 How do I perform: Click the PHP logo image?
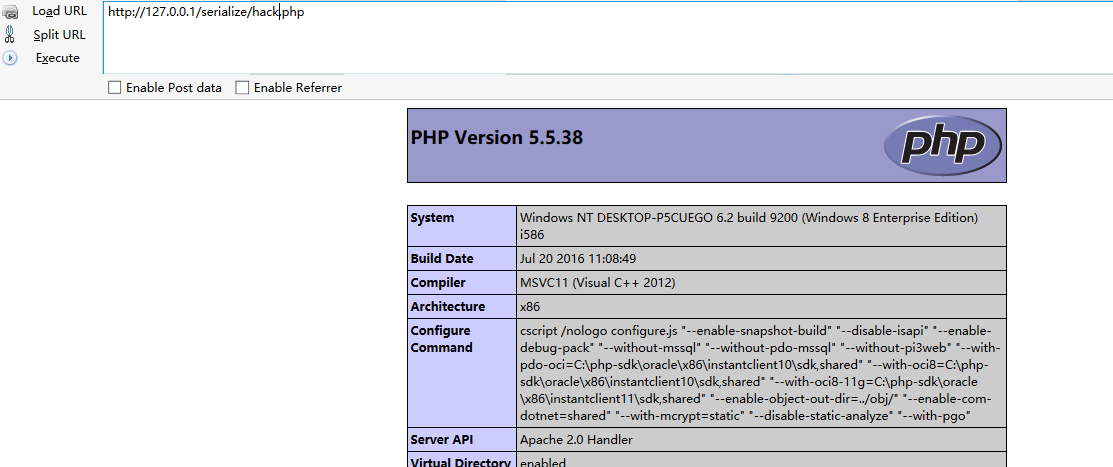point(943,145)
